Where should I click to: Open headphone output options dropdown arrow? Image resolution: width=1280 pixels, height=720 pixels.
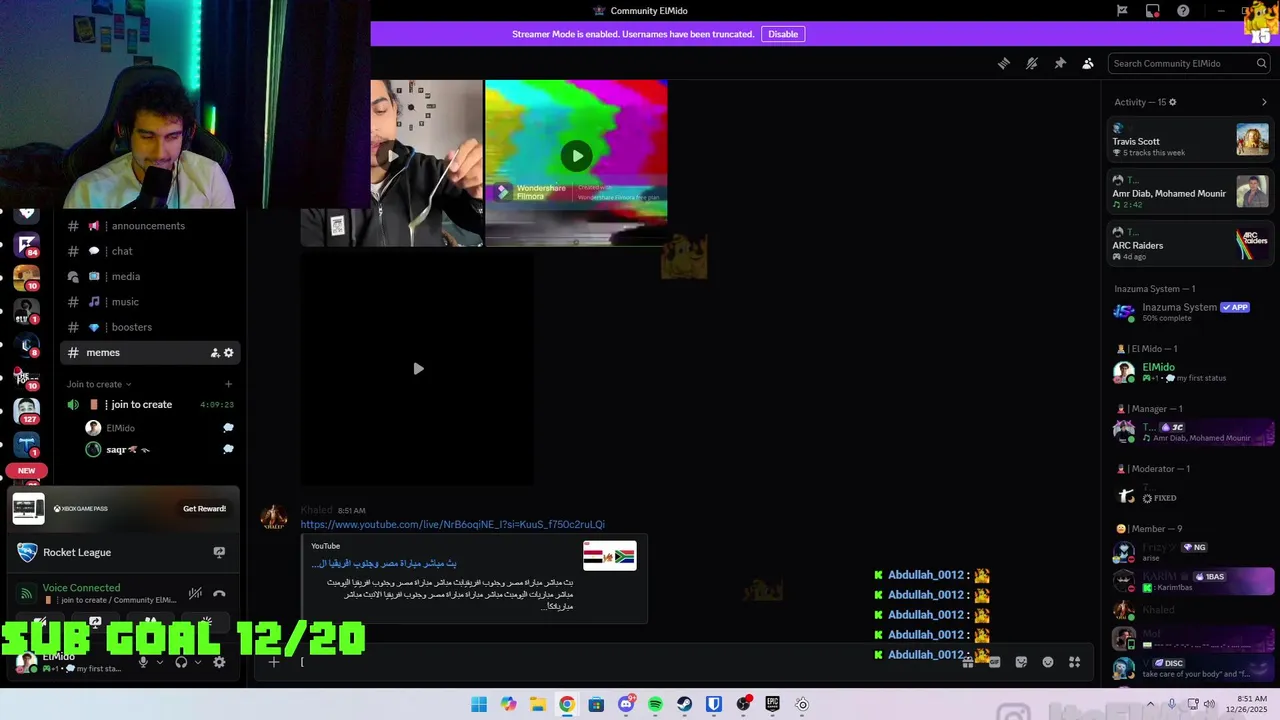[198, 662]
